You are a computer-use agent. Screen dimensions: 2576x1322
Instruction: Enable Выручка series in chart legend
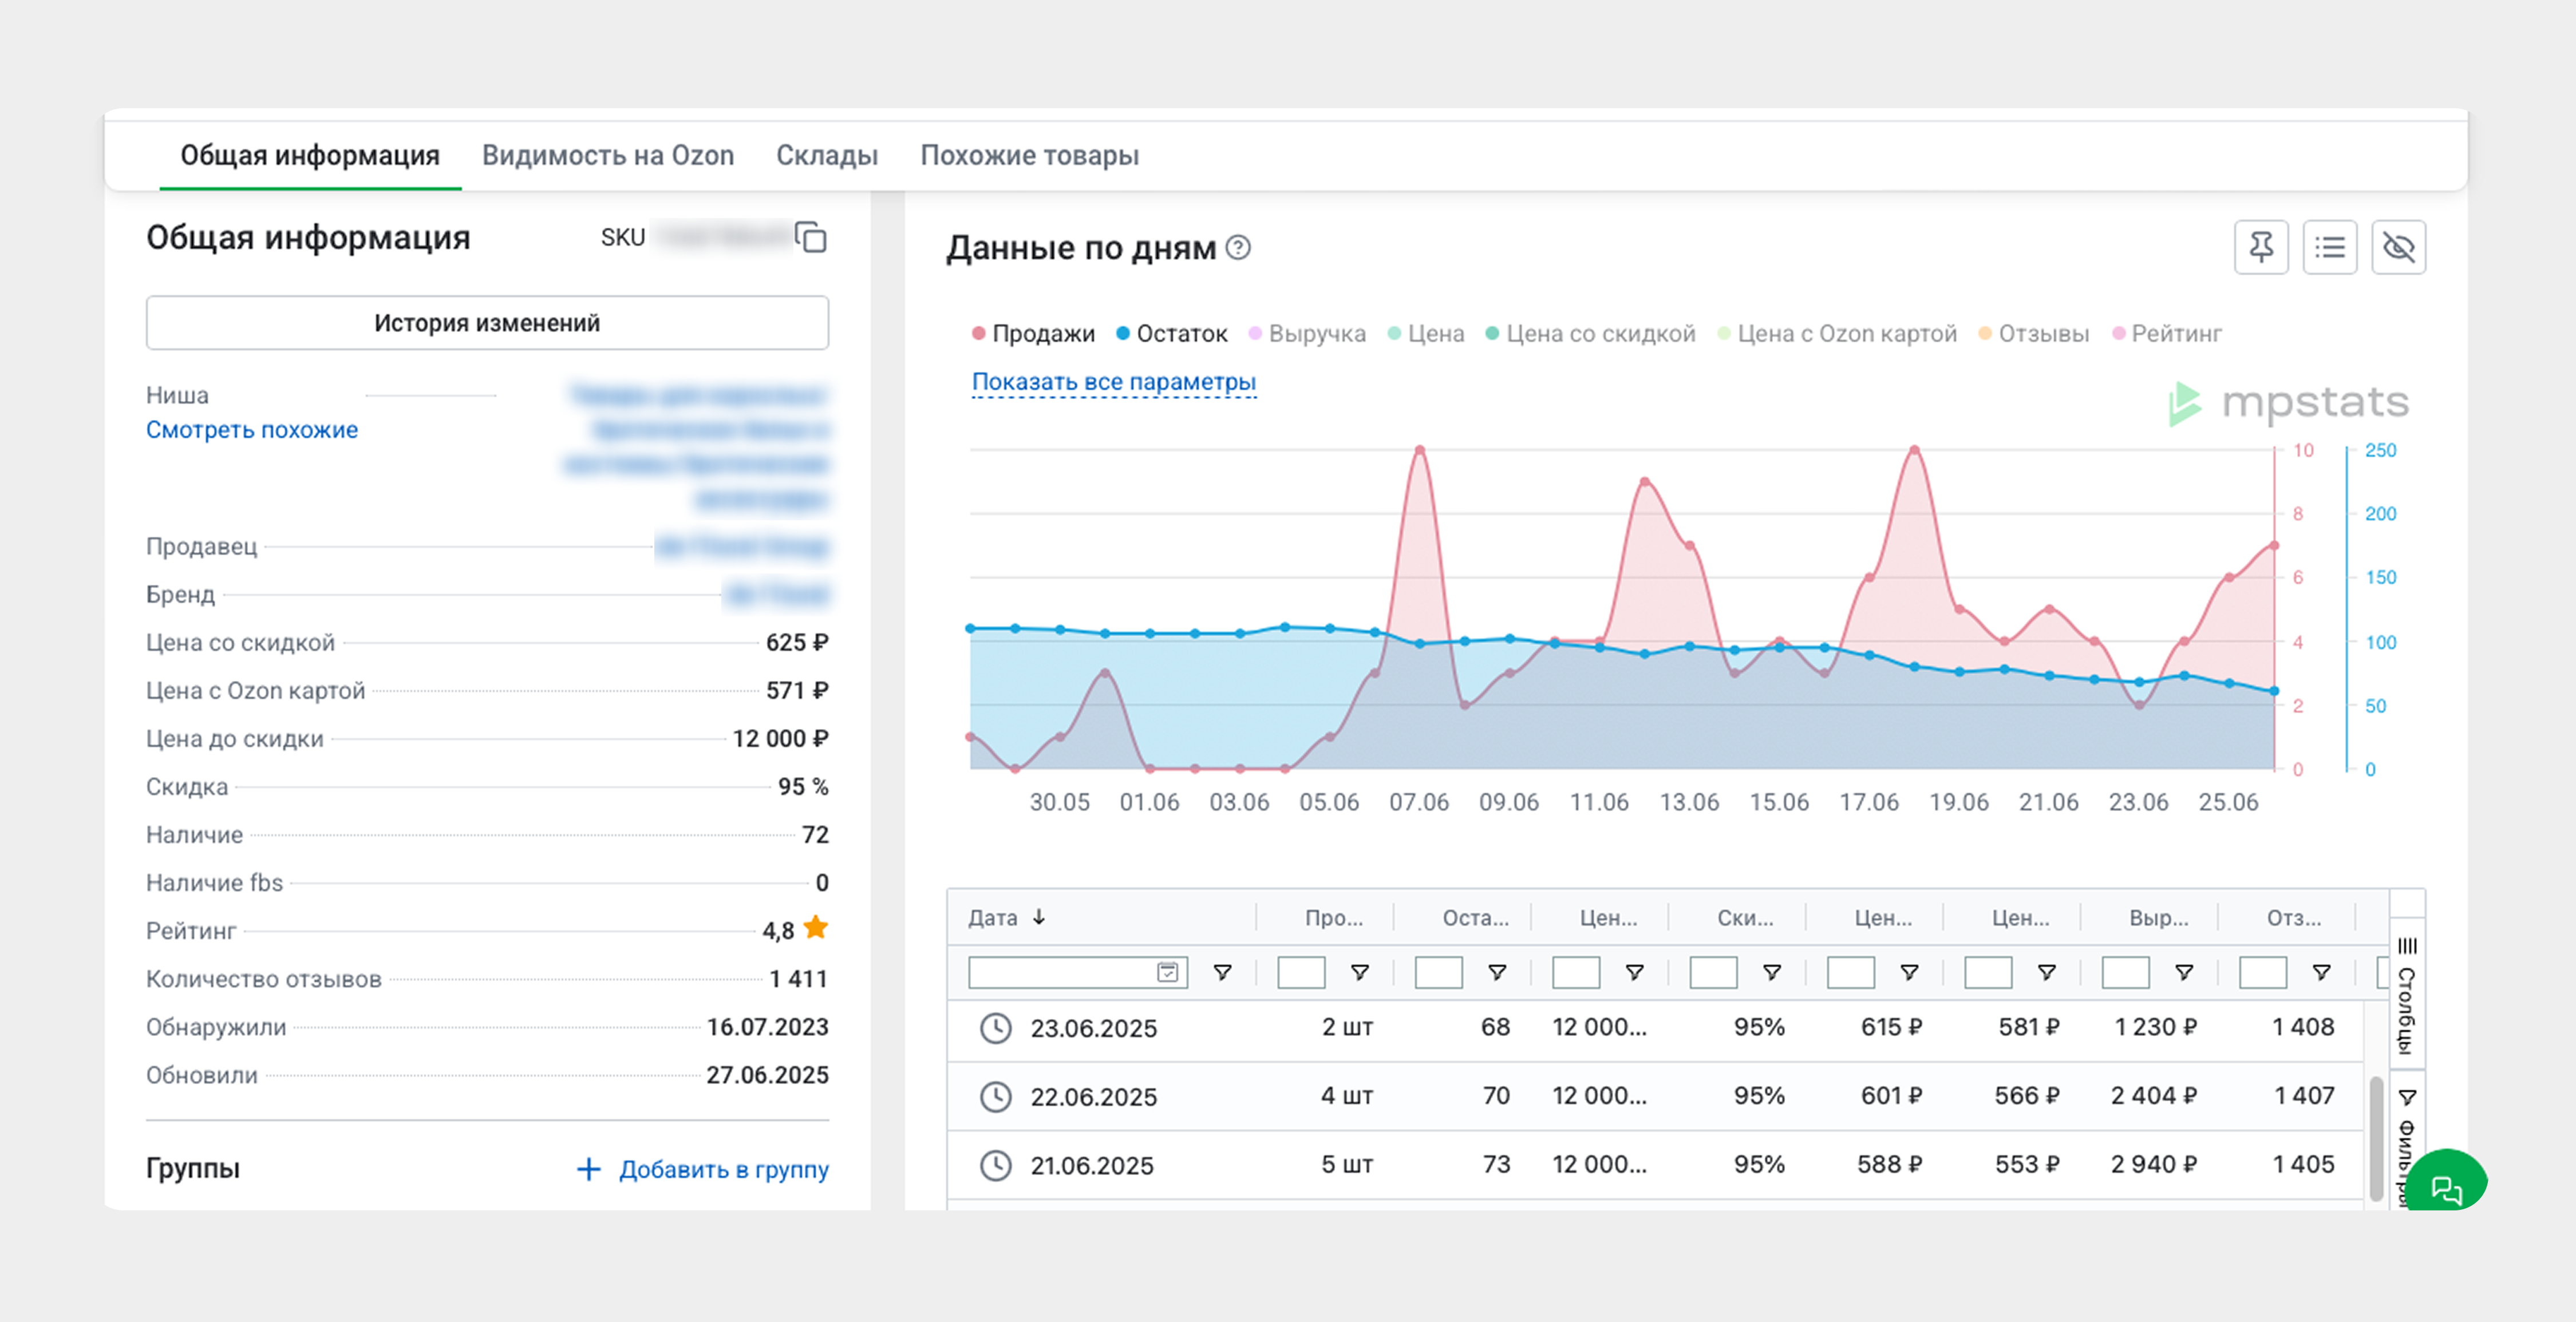pyautogui.click(x=1307, y=334)
